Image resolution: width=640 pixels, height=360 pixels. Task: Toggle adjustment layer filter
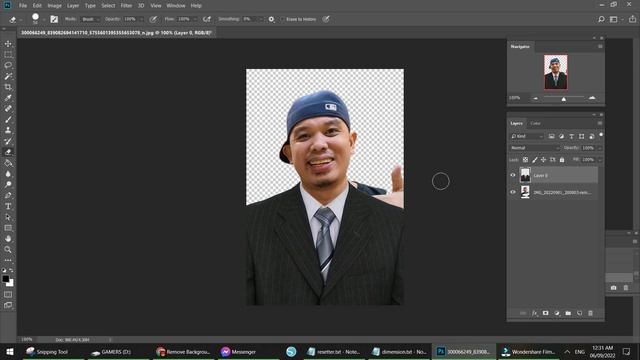pos(561,136)
